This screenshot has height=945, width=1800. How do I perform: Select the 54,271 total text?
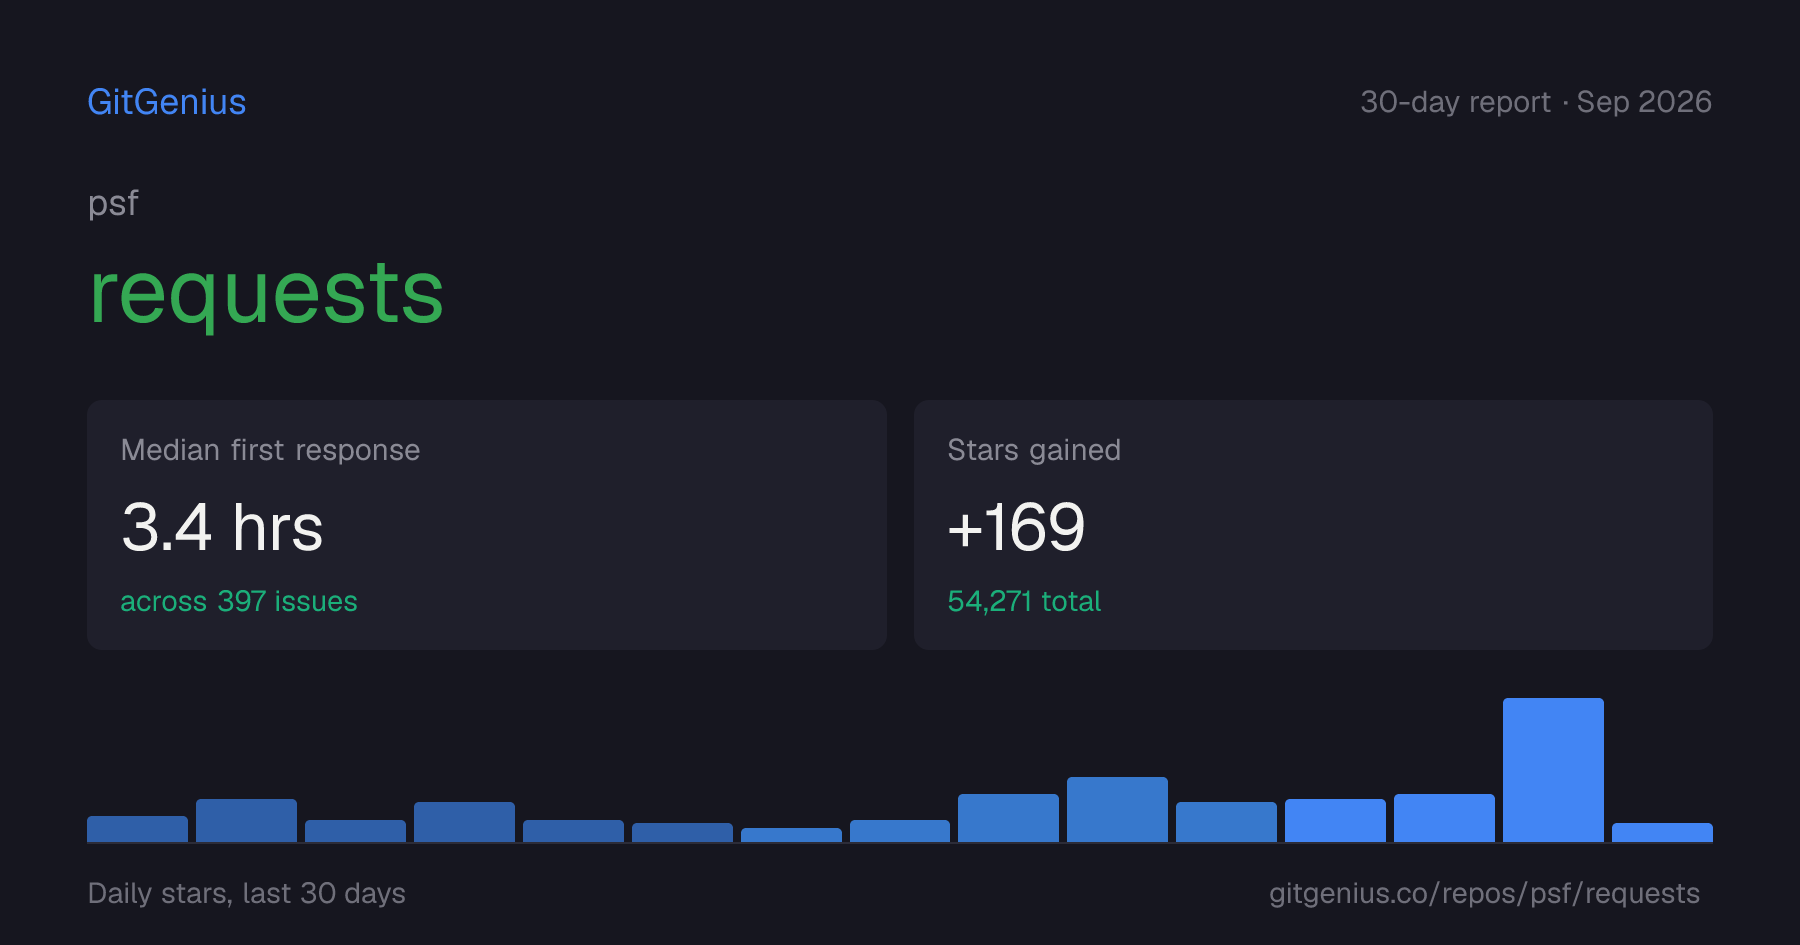pyautogui.click(x=1024, y=601)
